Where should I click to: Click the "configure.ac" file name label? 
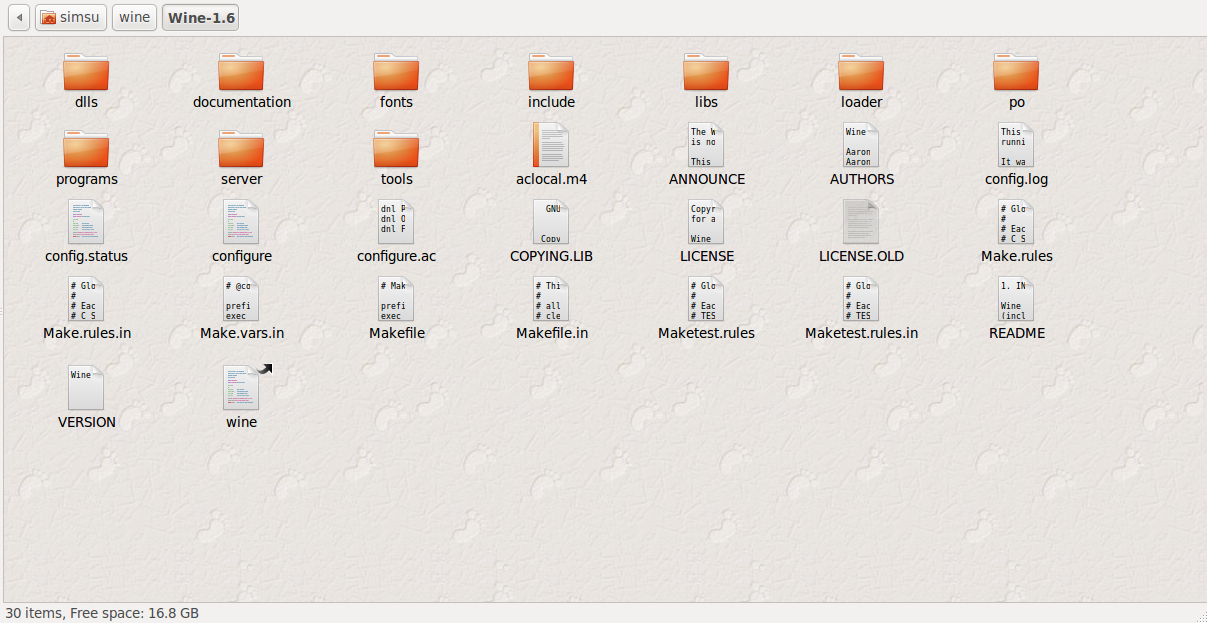(x=396, y=256)
